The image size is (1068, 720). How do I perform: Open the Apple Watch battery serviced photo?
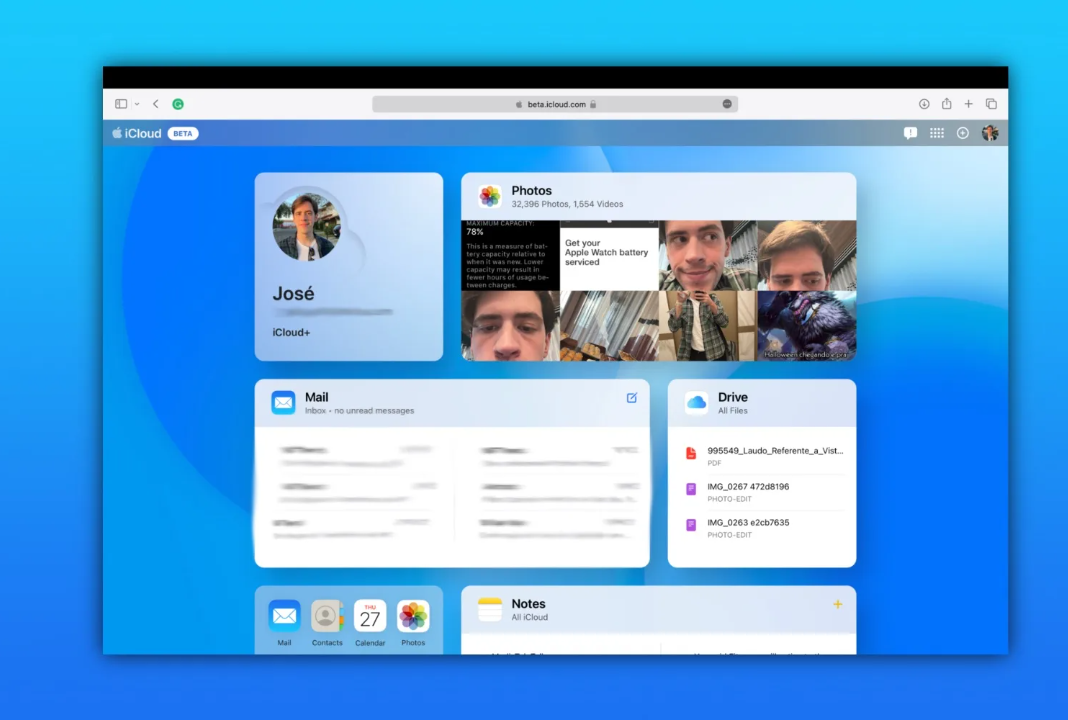[x=609, y=255]
